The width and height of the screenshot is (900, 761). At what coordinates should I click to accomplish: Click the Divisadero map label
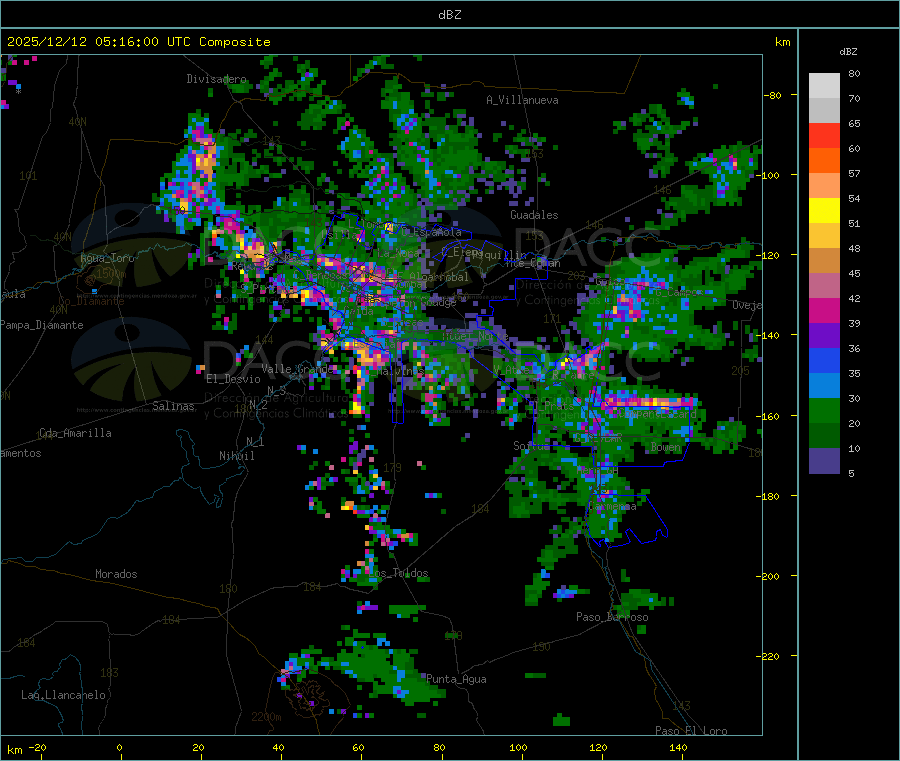pos(216,79)
